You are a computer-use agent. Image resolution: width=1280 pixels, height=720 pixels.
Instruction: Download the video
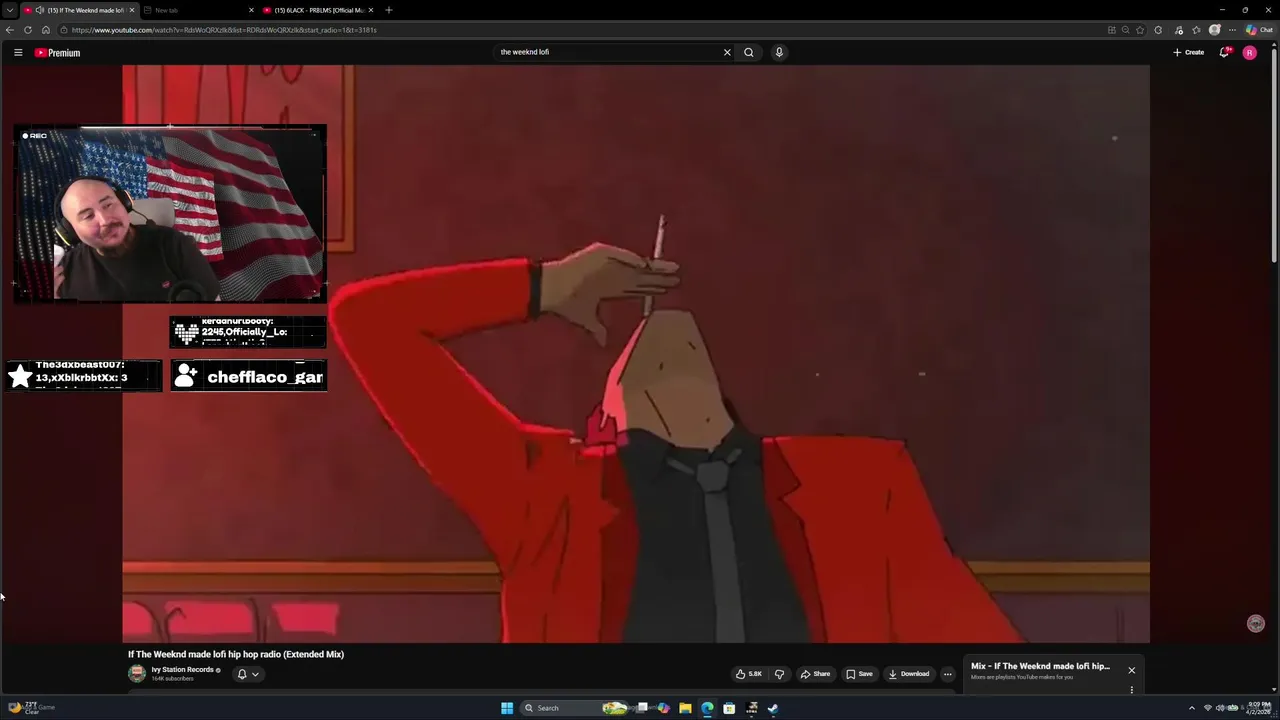pyautogui.click(x=909, y=674)
